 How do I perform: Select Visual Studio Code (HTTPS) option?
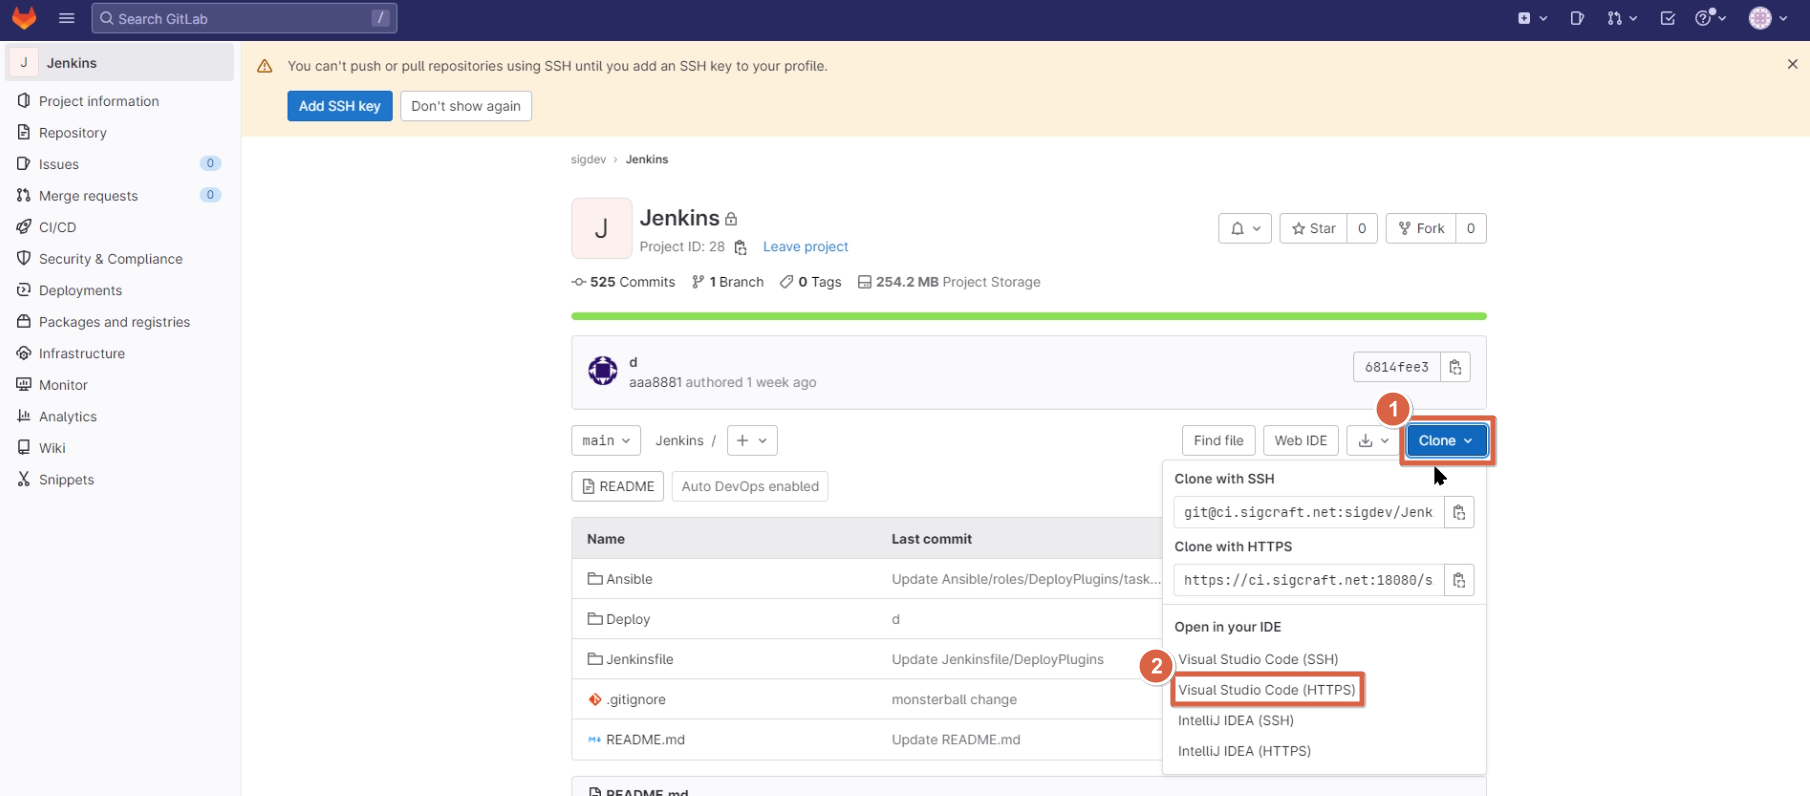1266,690
